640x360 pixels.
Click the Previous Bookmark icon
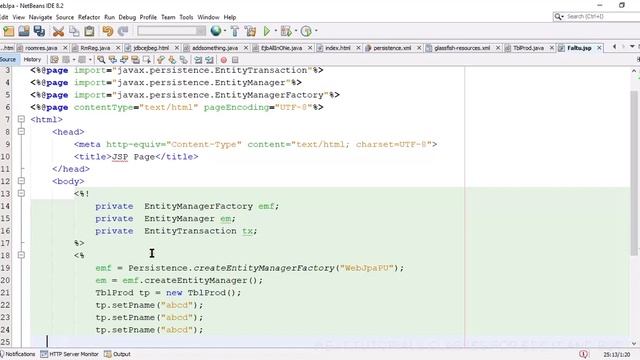pos(160,60)
